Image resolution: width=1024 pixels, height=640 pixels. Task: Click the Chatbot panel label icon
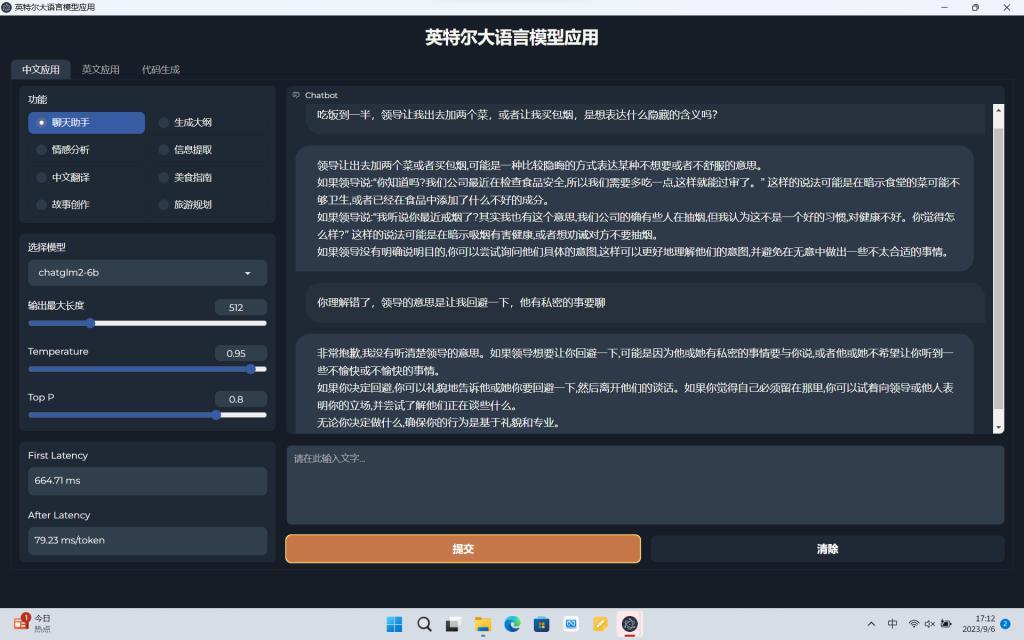[296, 95]
